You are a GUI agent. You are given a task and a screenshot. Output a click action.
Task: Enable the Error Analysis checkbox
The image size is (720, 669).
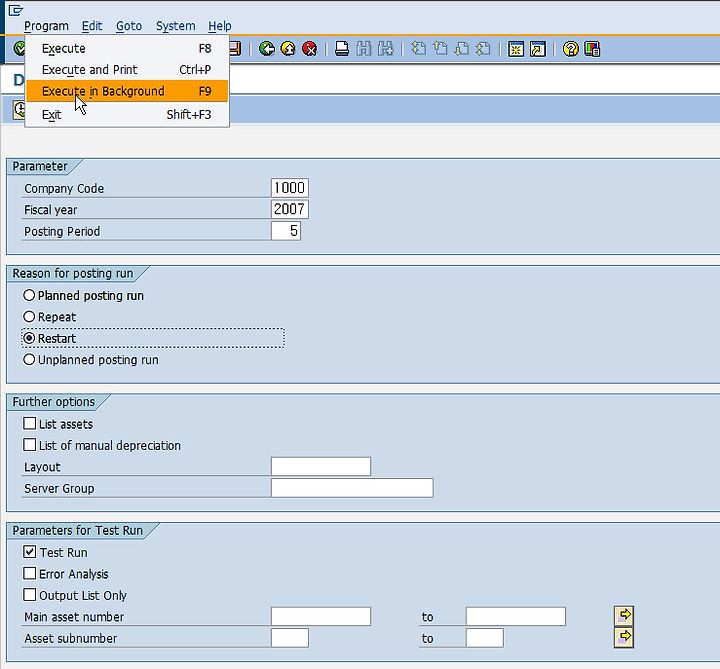(29, 573)
